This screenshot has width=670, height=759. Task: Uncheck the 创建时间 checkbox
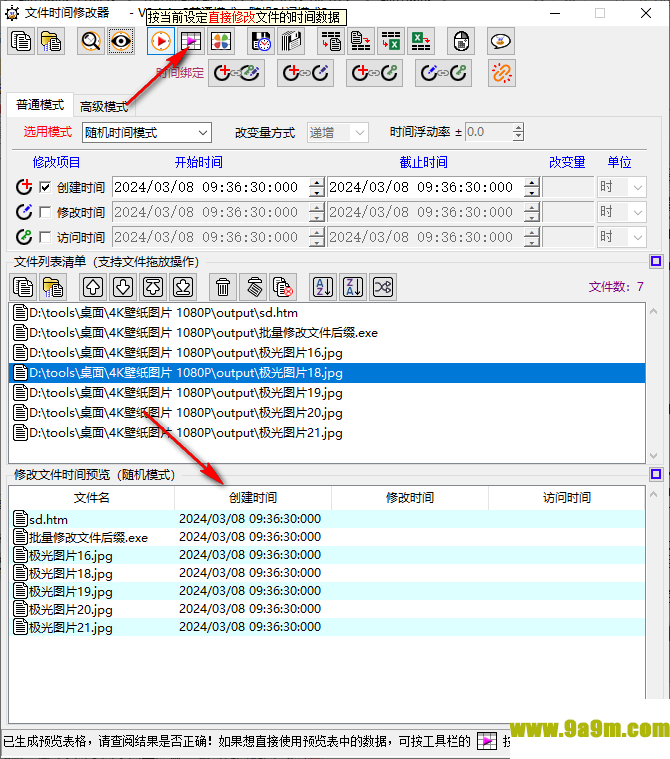coord(45,187)
